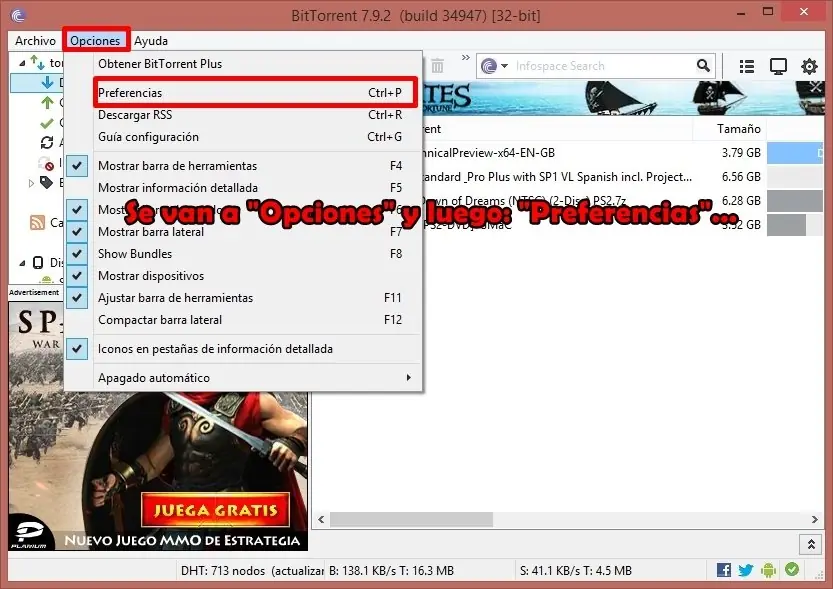Open the Opciones menu
This screenshot has width=833, height=589.
(95, 40)
